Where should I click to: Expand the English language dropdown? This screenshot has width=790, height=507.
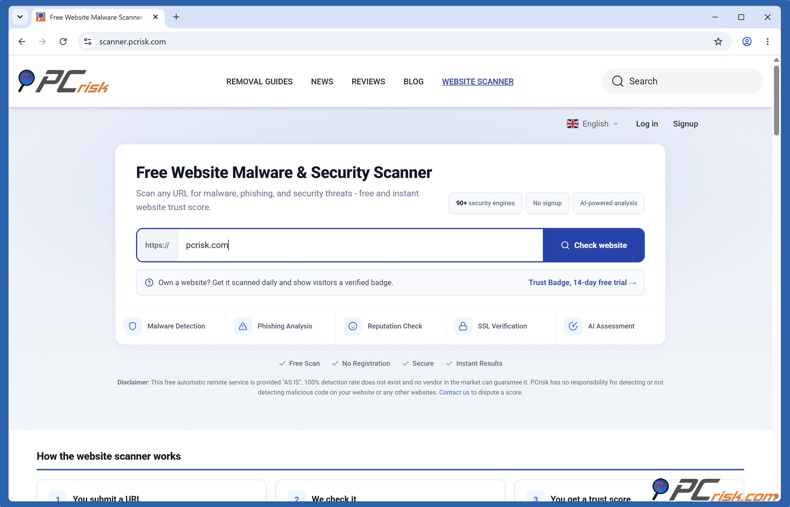coord(593,123)
